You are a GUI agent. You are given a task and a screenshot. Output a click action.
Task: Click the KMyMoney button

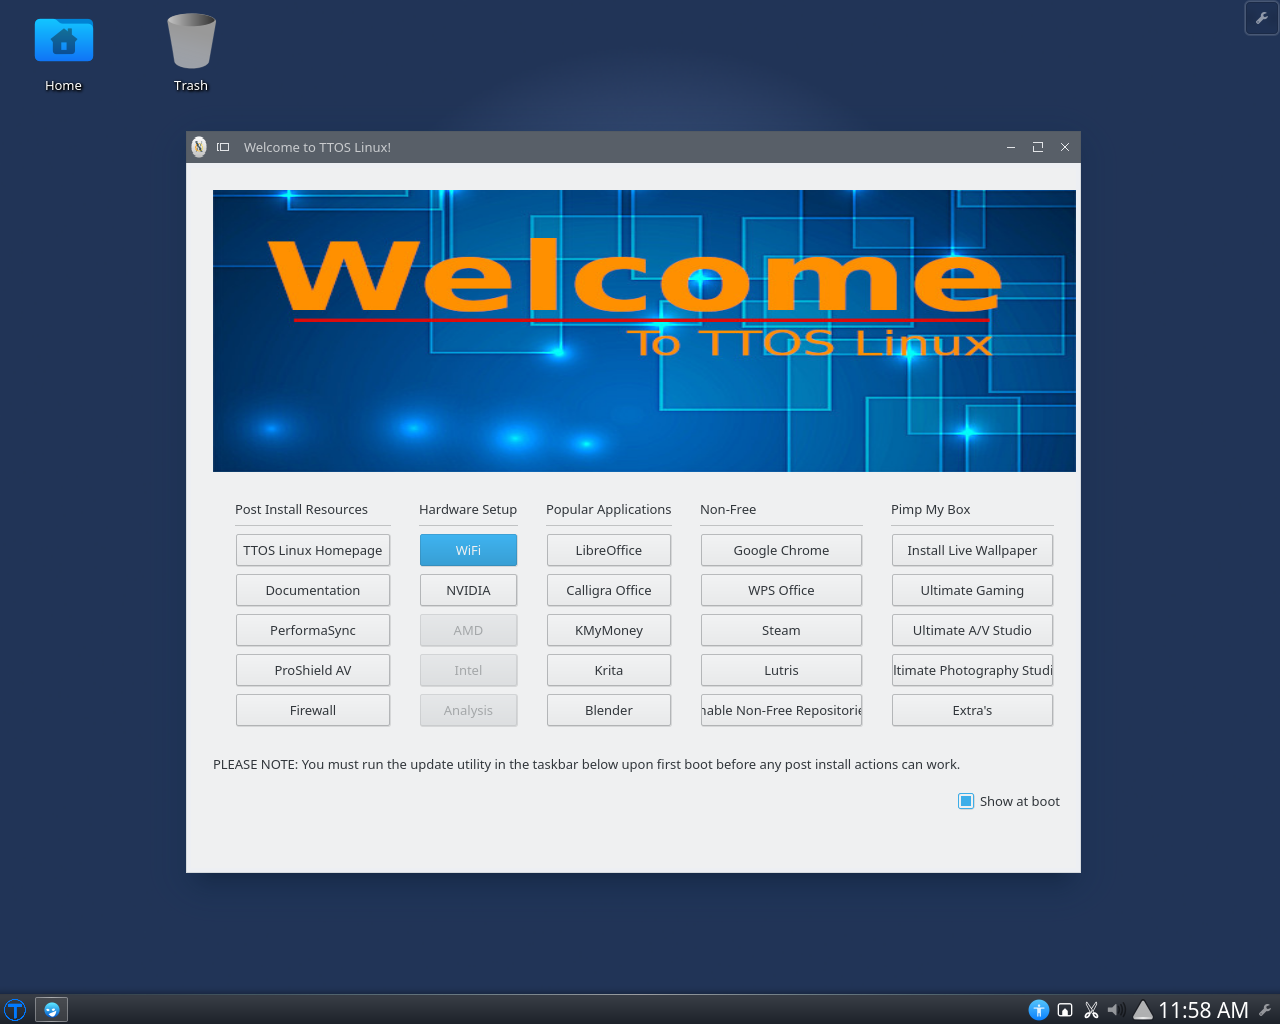tap(609, 630)
